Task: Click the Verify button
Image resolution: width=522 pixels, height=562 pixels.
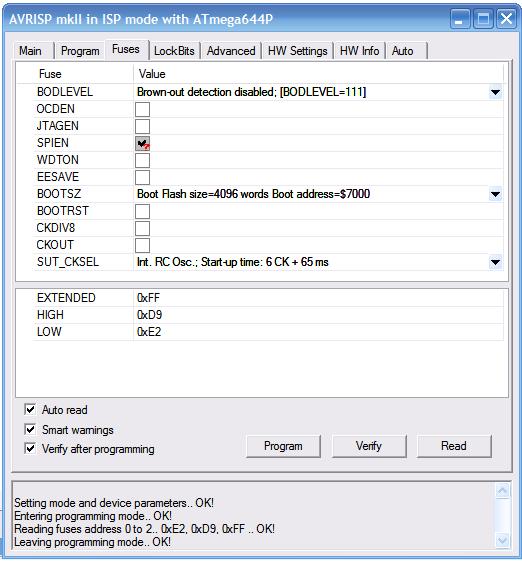Action: coord(369,446)
